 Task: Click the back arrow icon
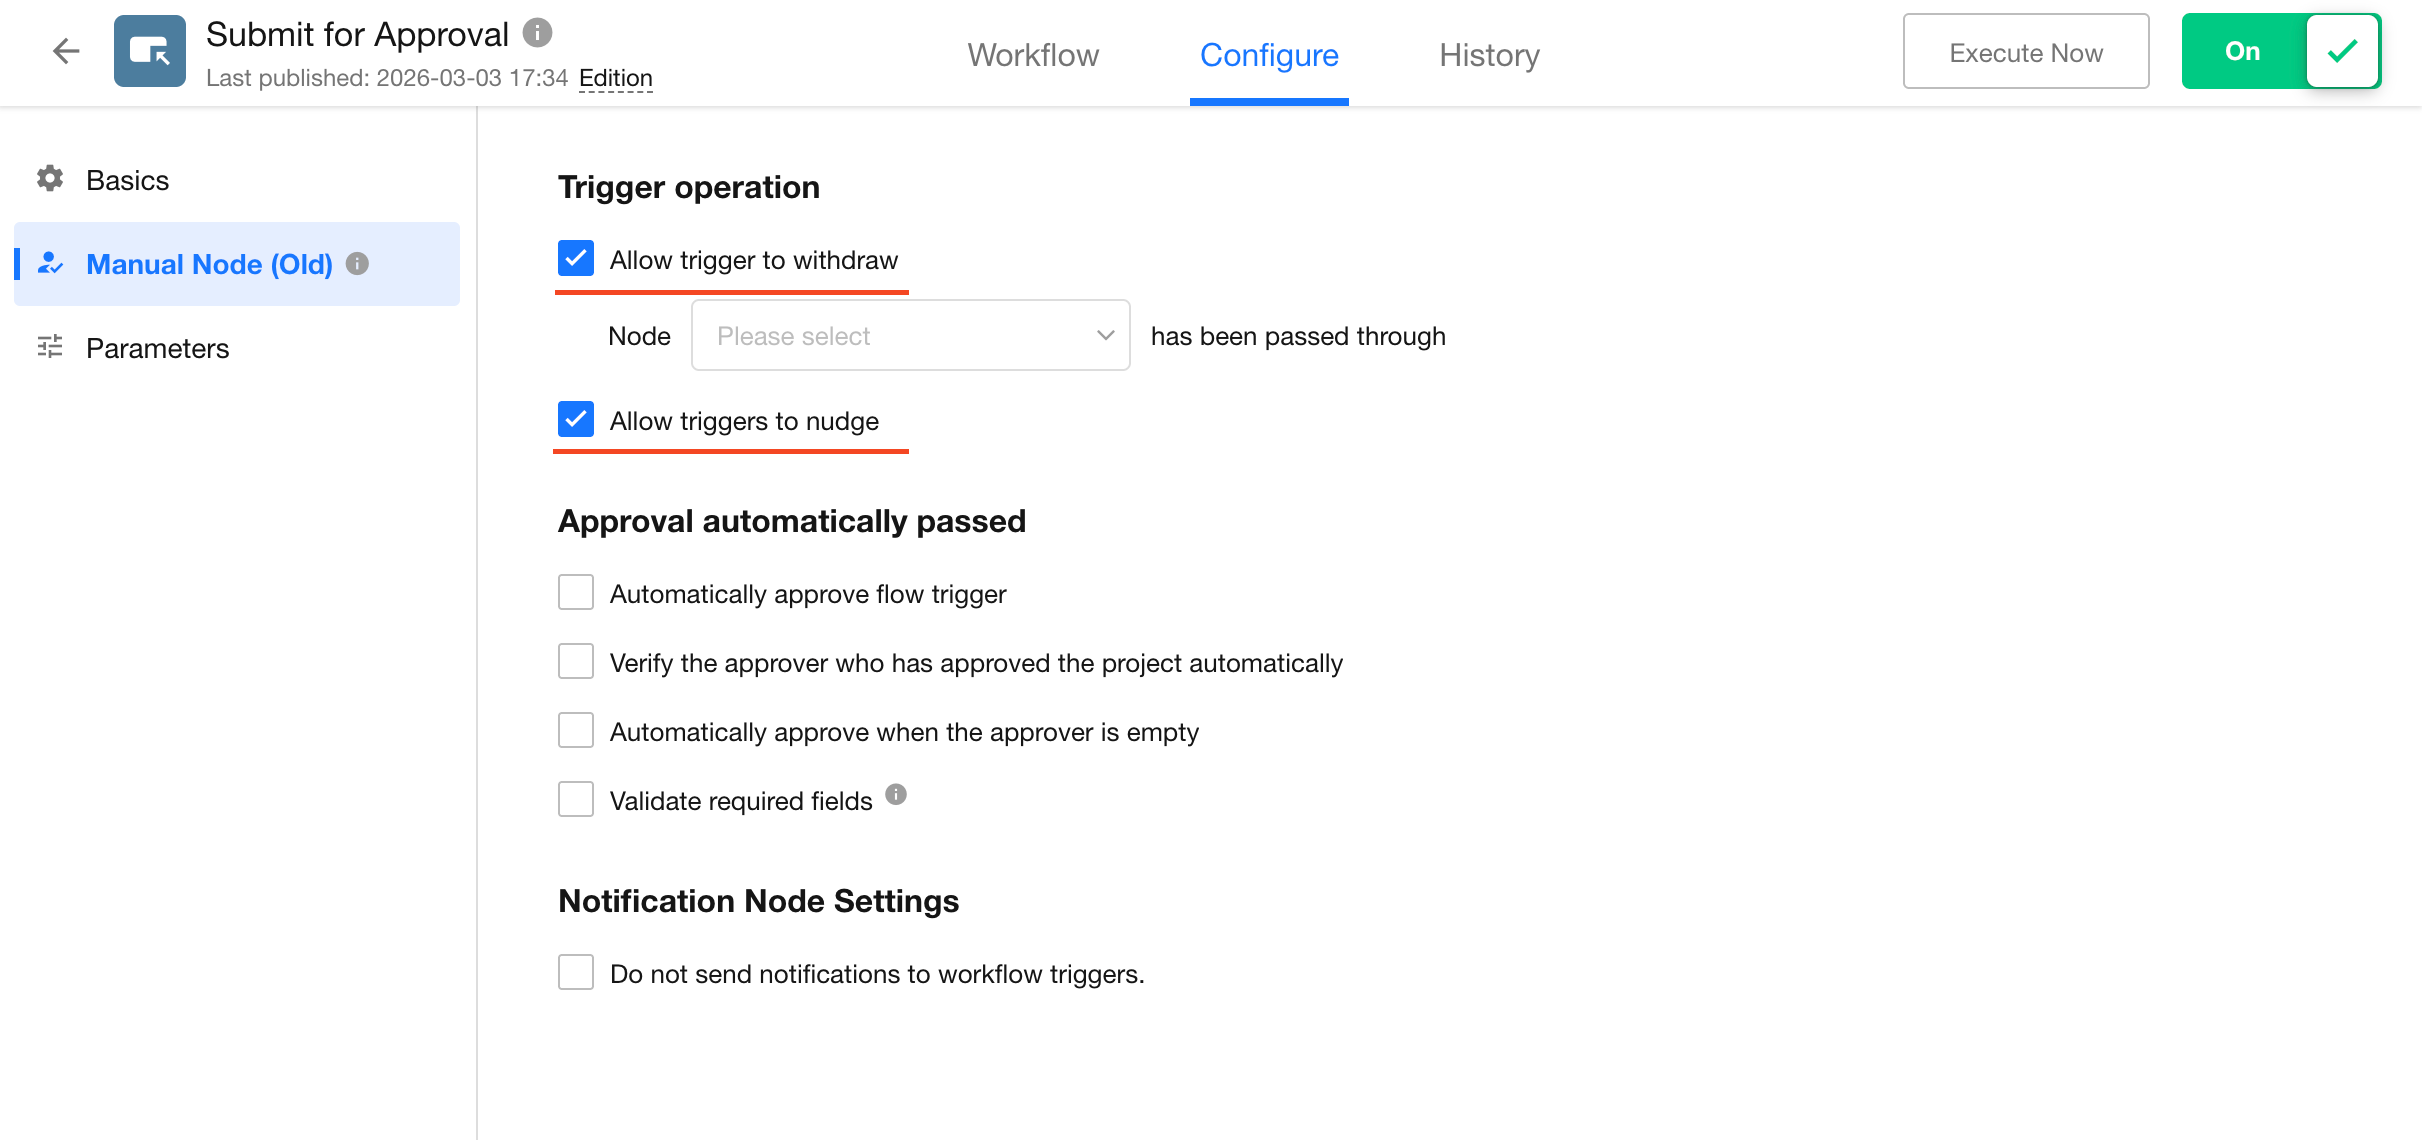[x=66, y=51]
